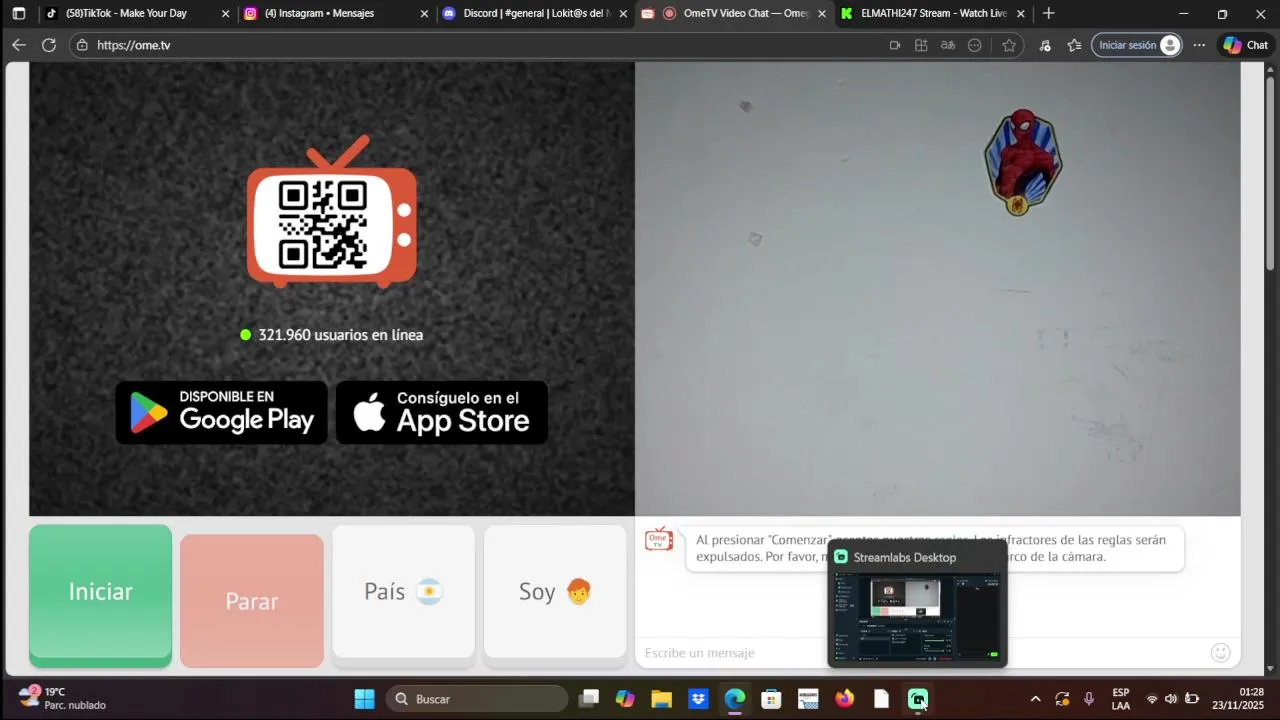The width and height of the screenshot is (1280, 720).
Task: Click the 01:28 clock and date
Action: click(1238, 699)
